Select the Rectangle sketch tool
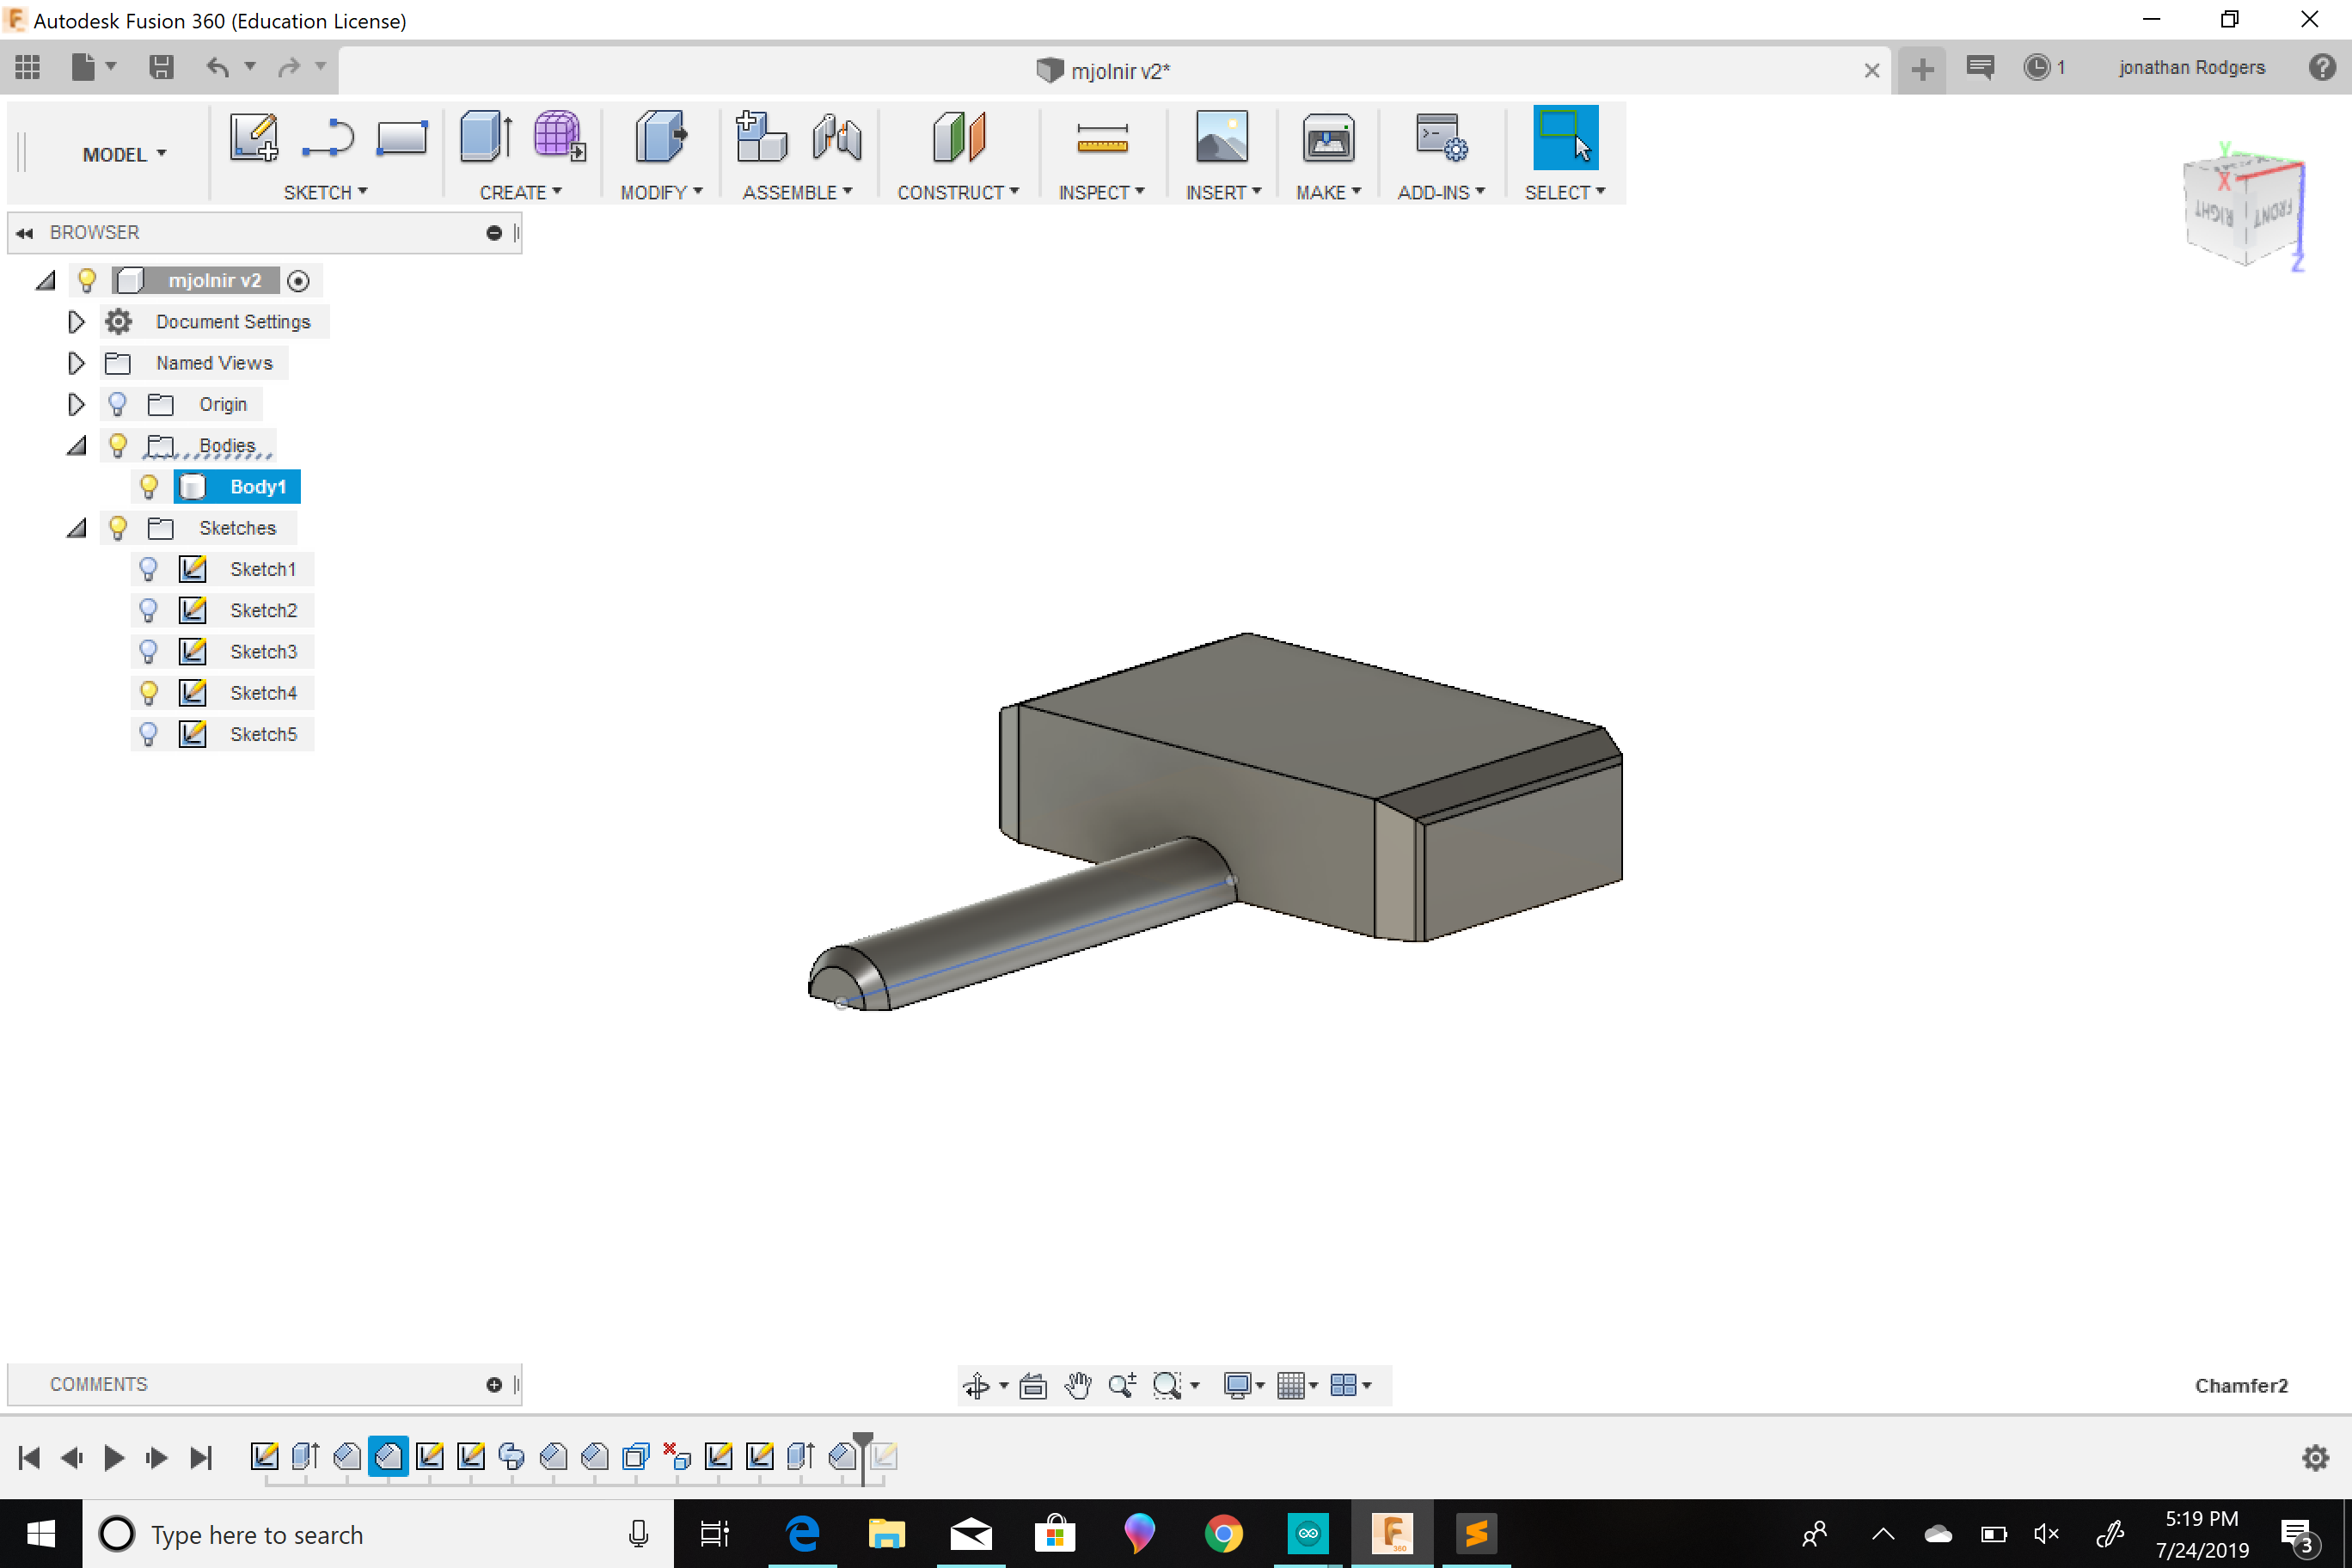This screenshot has width=2352, height=1568. tap(402, 138)
